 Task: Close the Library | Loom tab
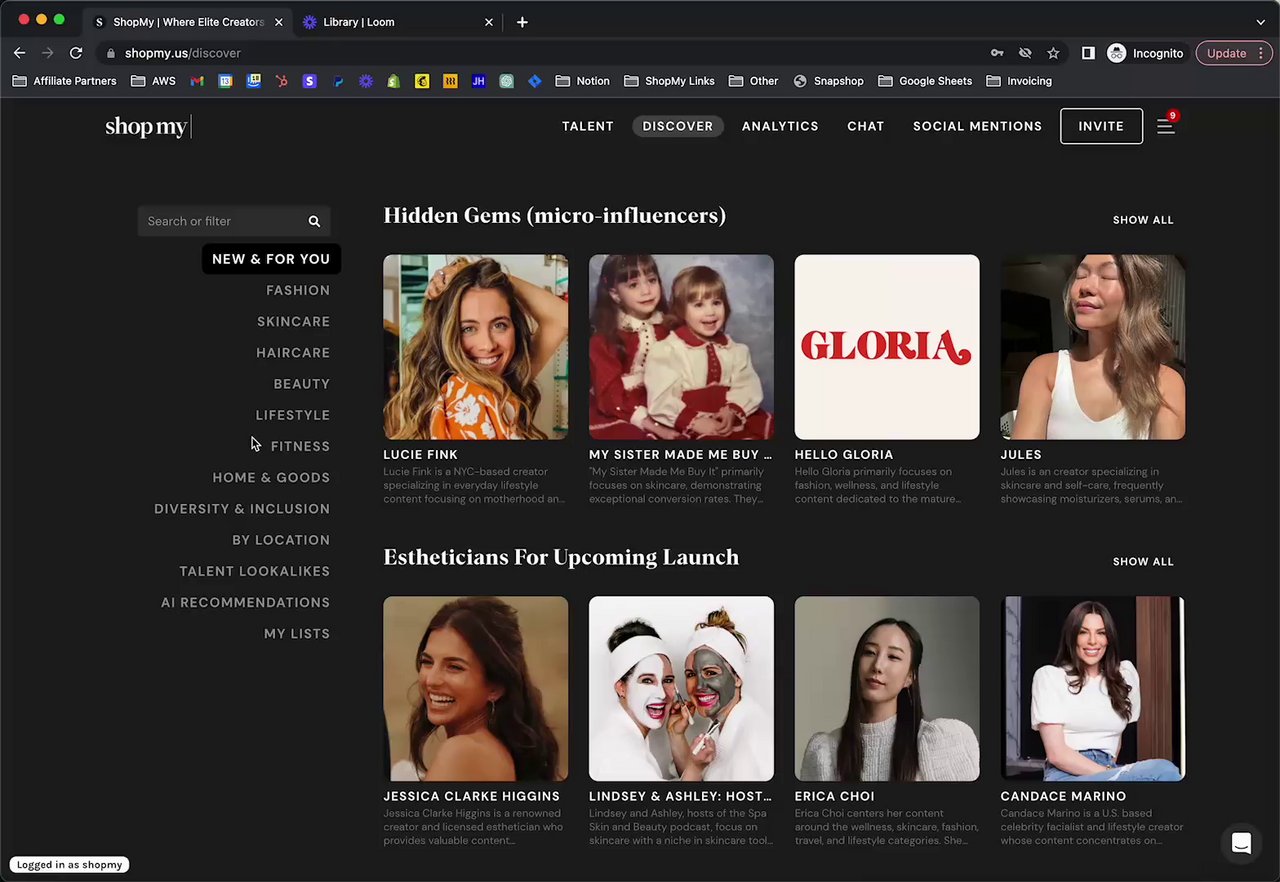(x=489, y=22)
